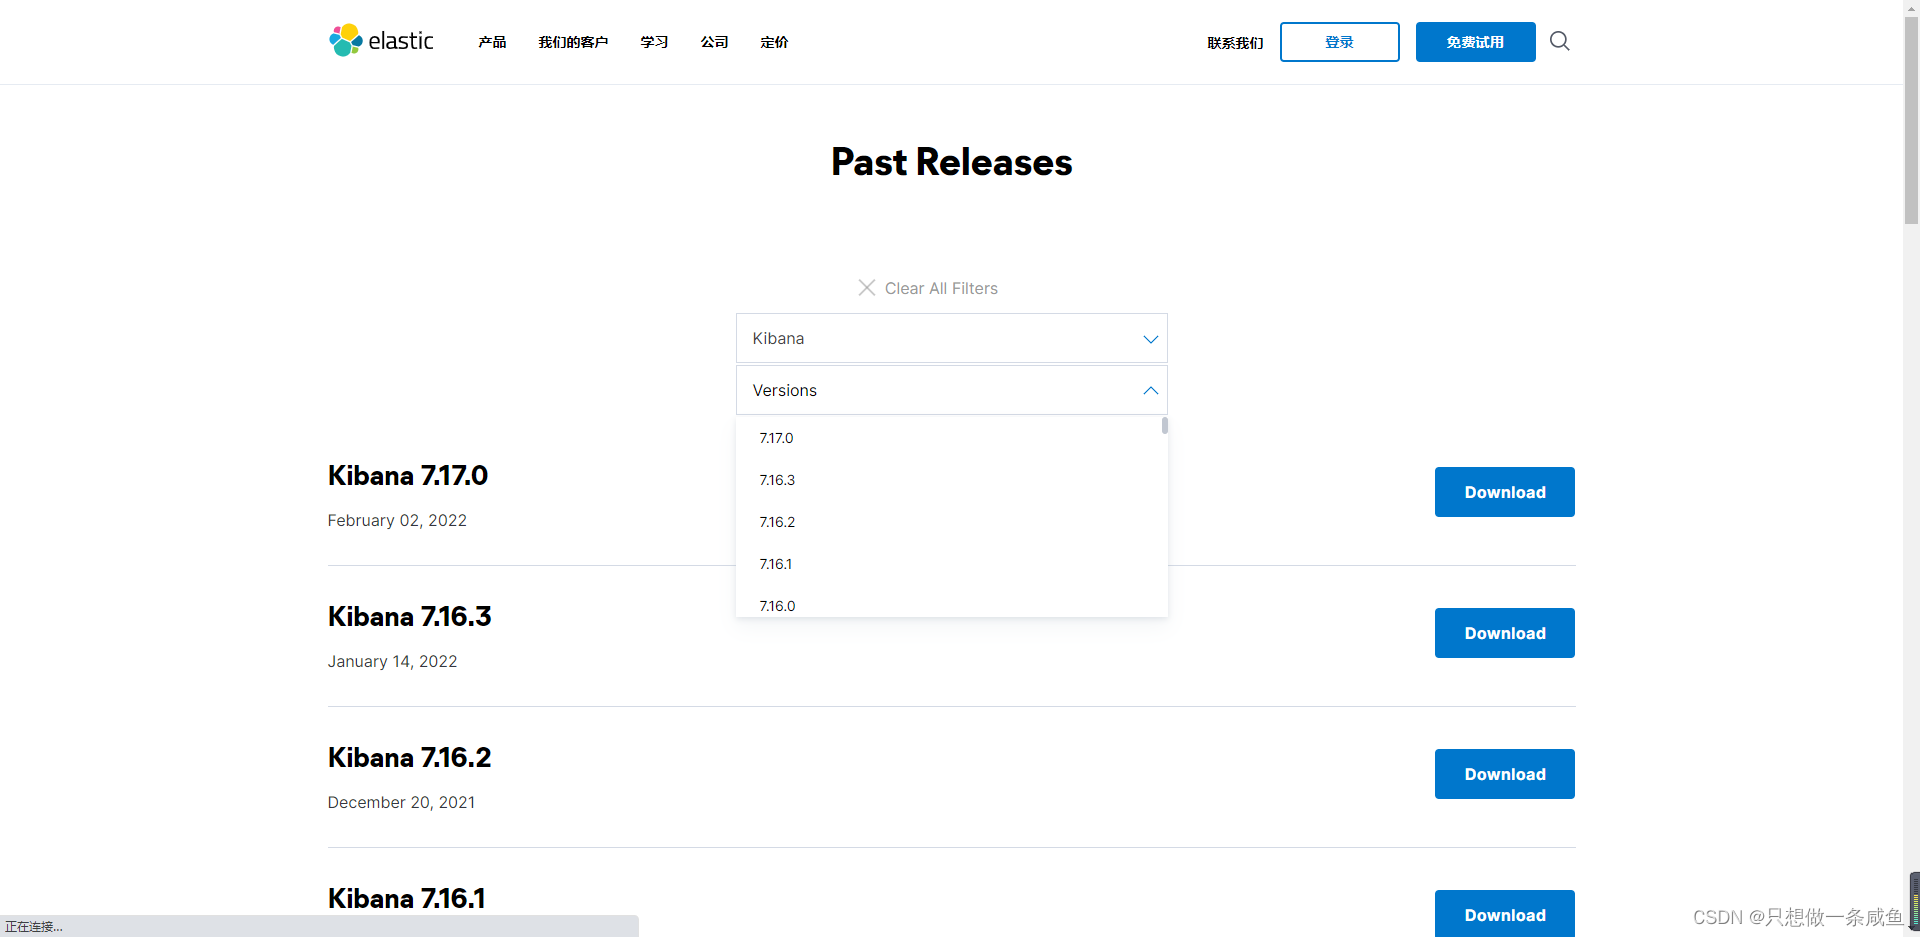The image size is (1920, 937).
Task: Collapse the Versions dropdown
Action: (x=952, y=390)
